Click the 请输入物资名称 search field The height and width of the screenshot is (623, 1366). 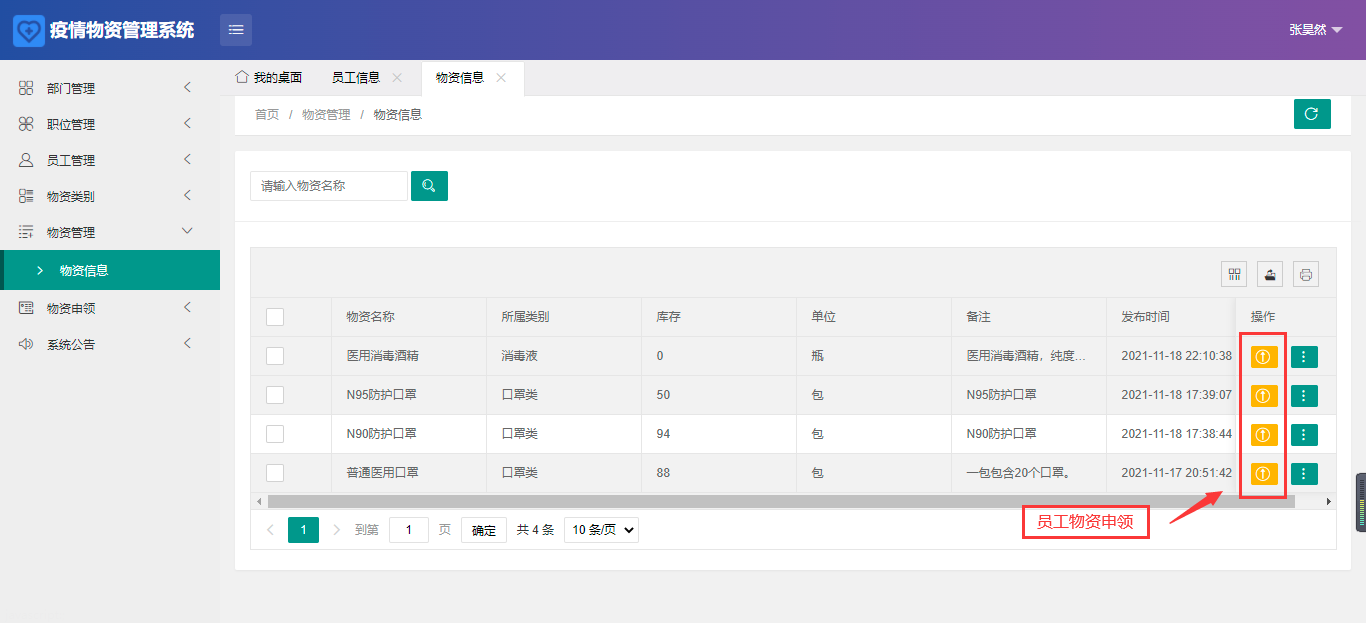click(329, 186)
